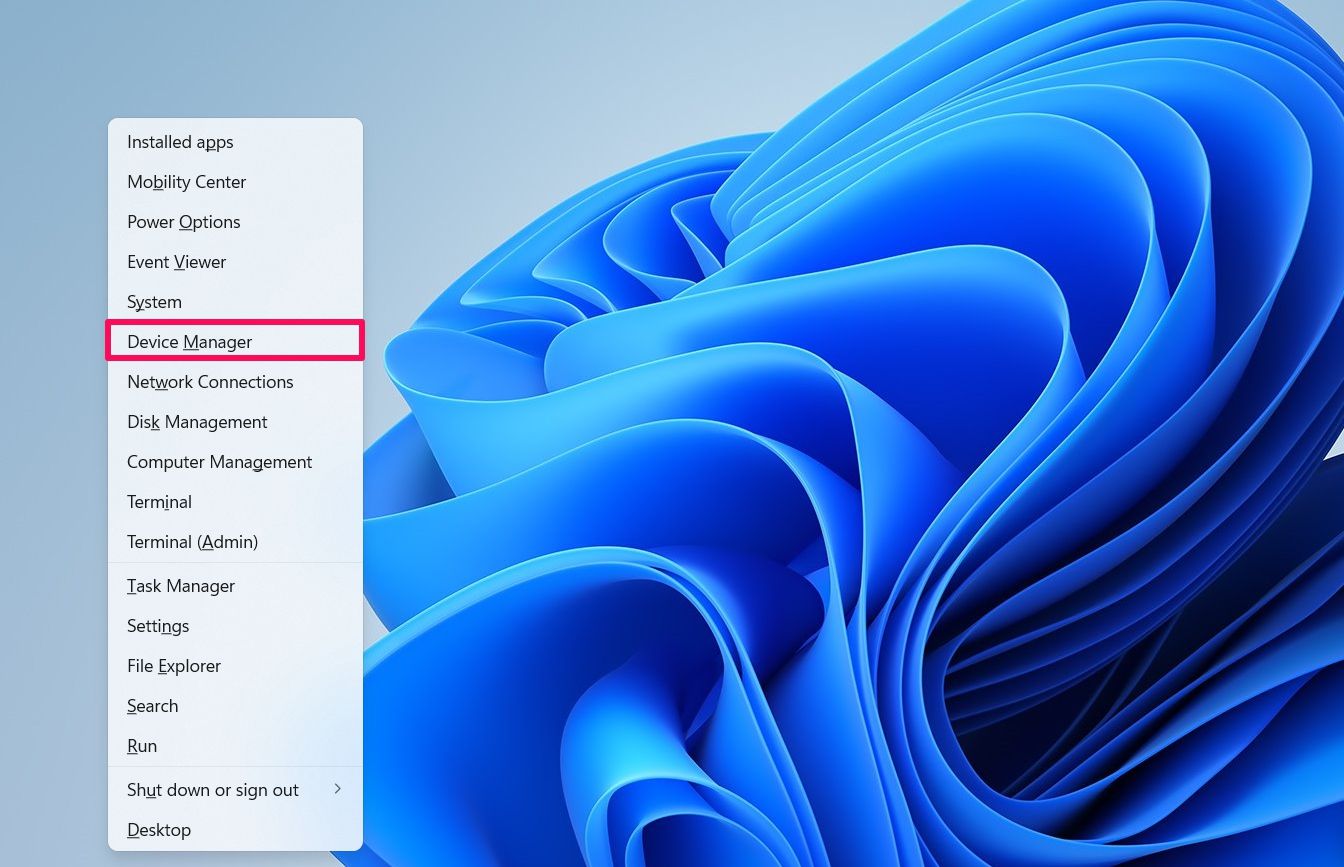The width and height of the screenshot is (1344, 867).
Task: Expand the Shut down or sign out submenu
Action: tap(337, 789)
